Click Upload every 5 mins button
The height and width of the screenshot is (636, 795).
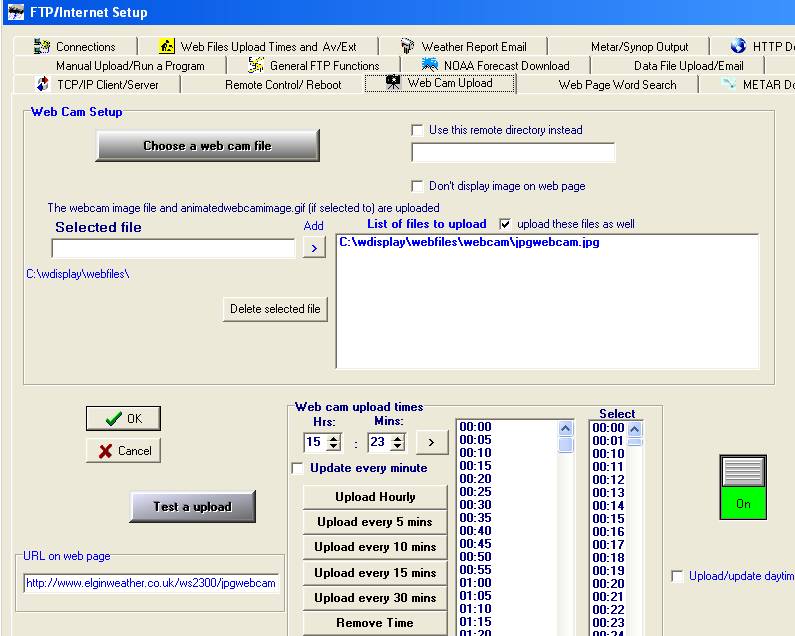pyautogui.click(x=375, y=522)
